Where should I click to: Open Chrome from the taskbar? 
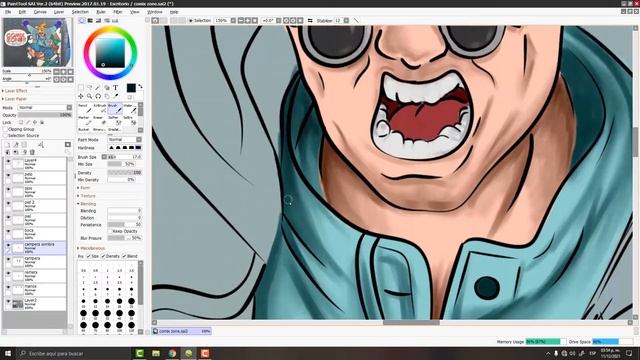[x=172, y=353]
